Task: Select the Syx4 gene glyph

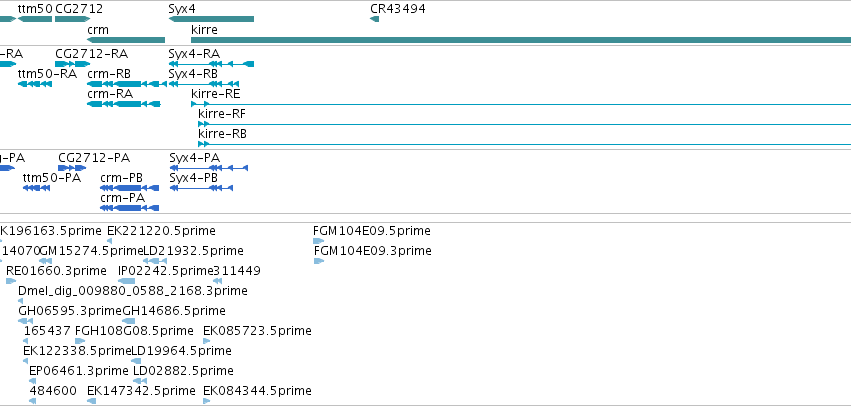Action: click(x=211, y=20)
